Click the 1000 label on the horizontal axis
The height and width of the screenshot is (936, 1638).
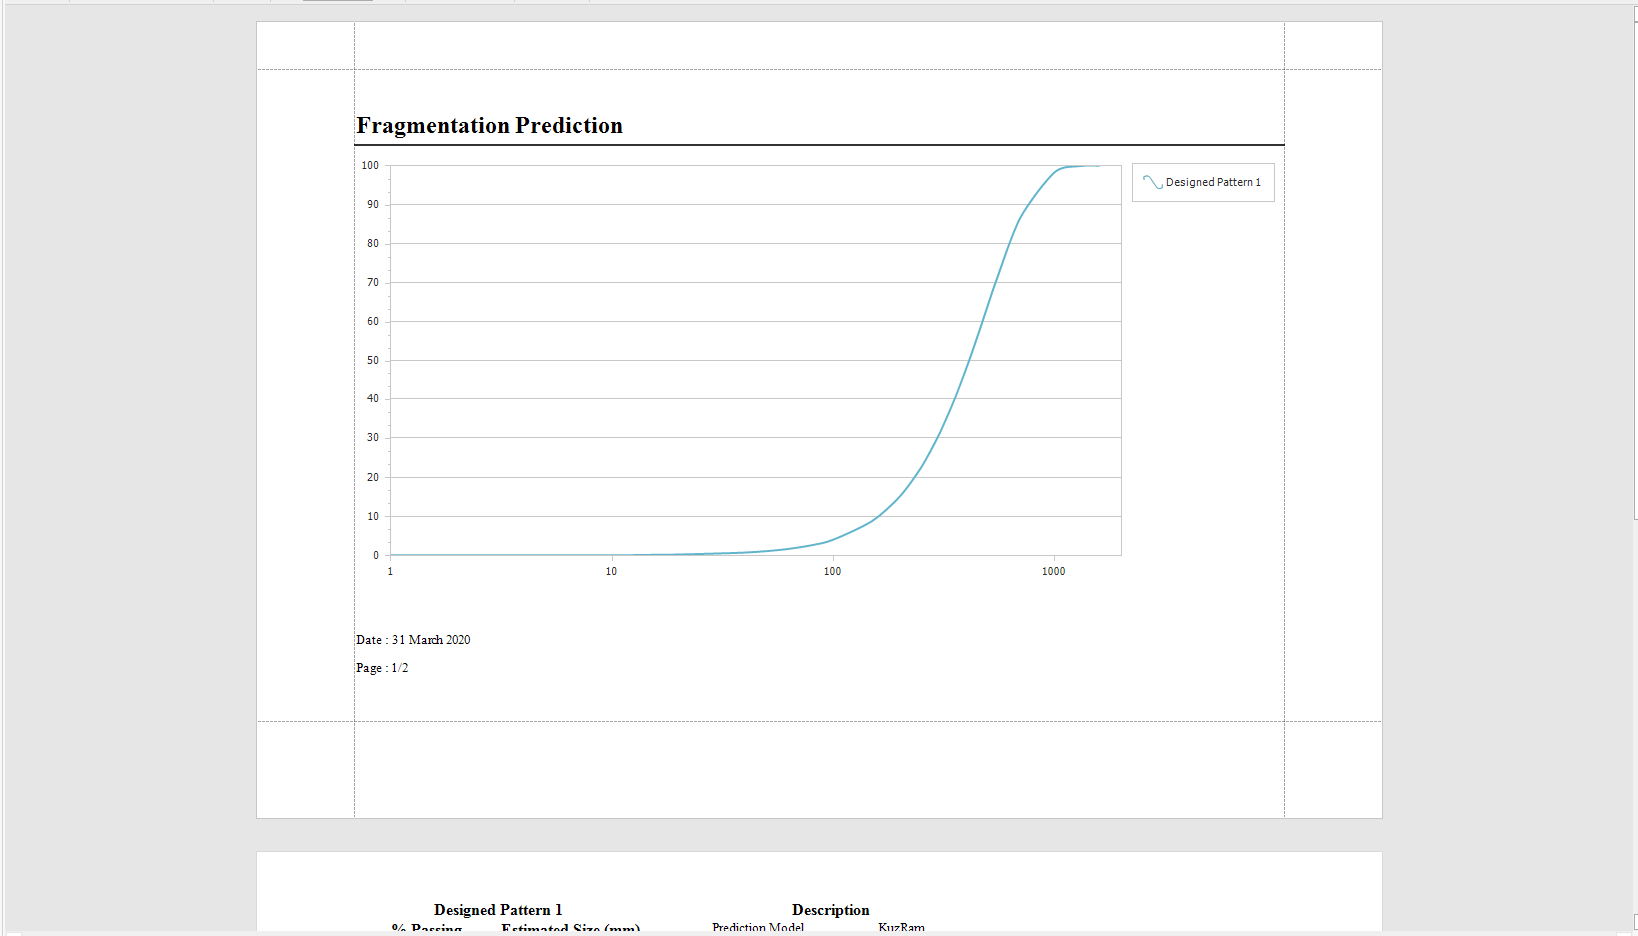pyautogui.click(x=1053, y=572)
